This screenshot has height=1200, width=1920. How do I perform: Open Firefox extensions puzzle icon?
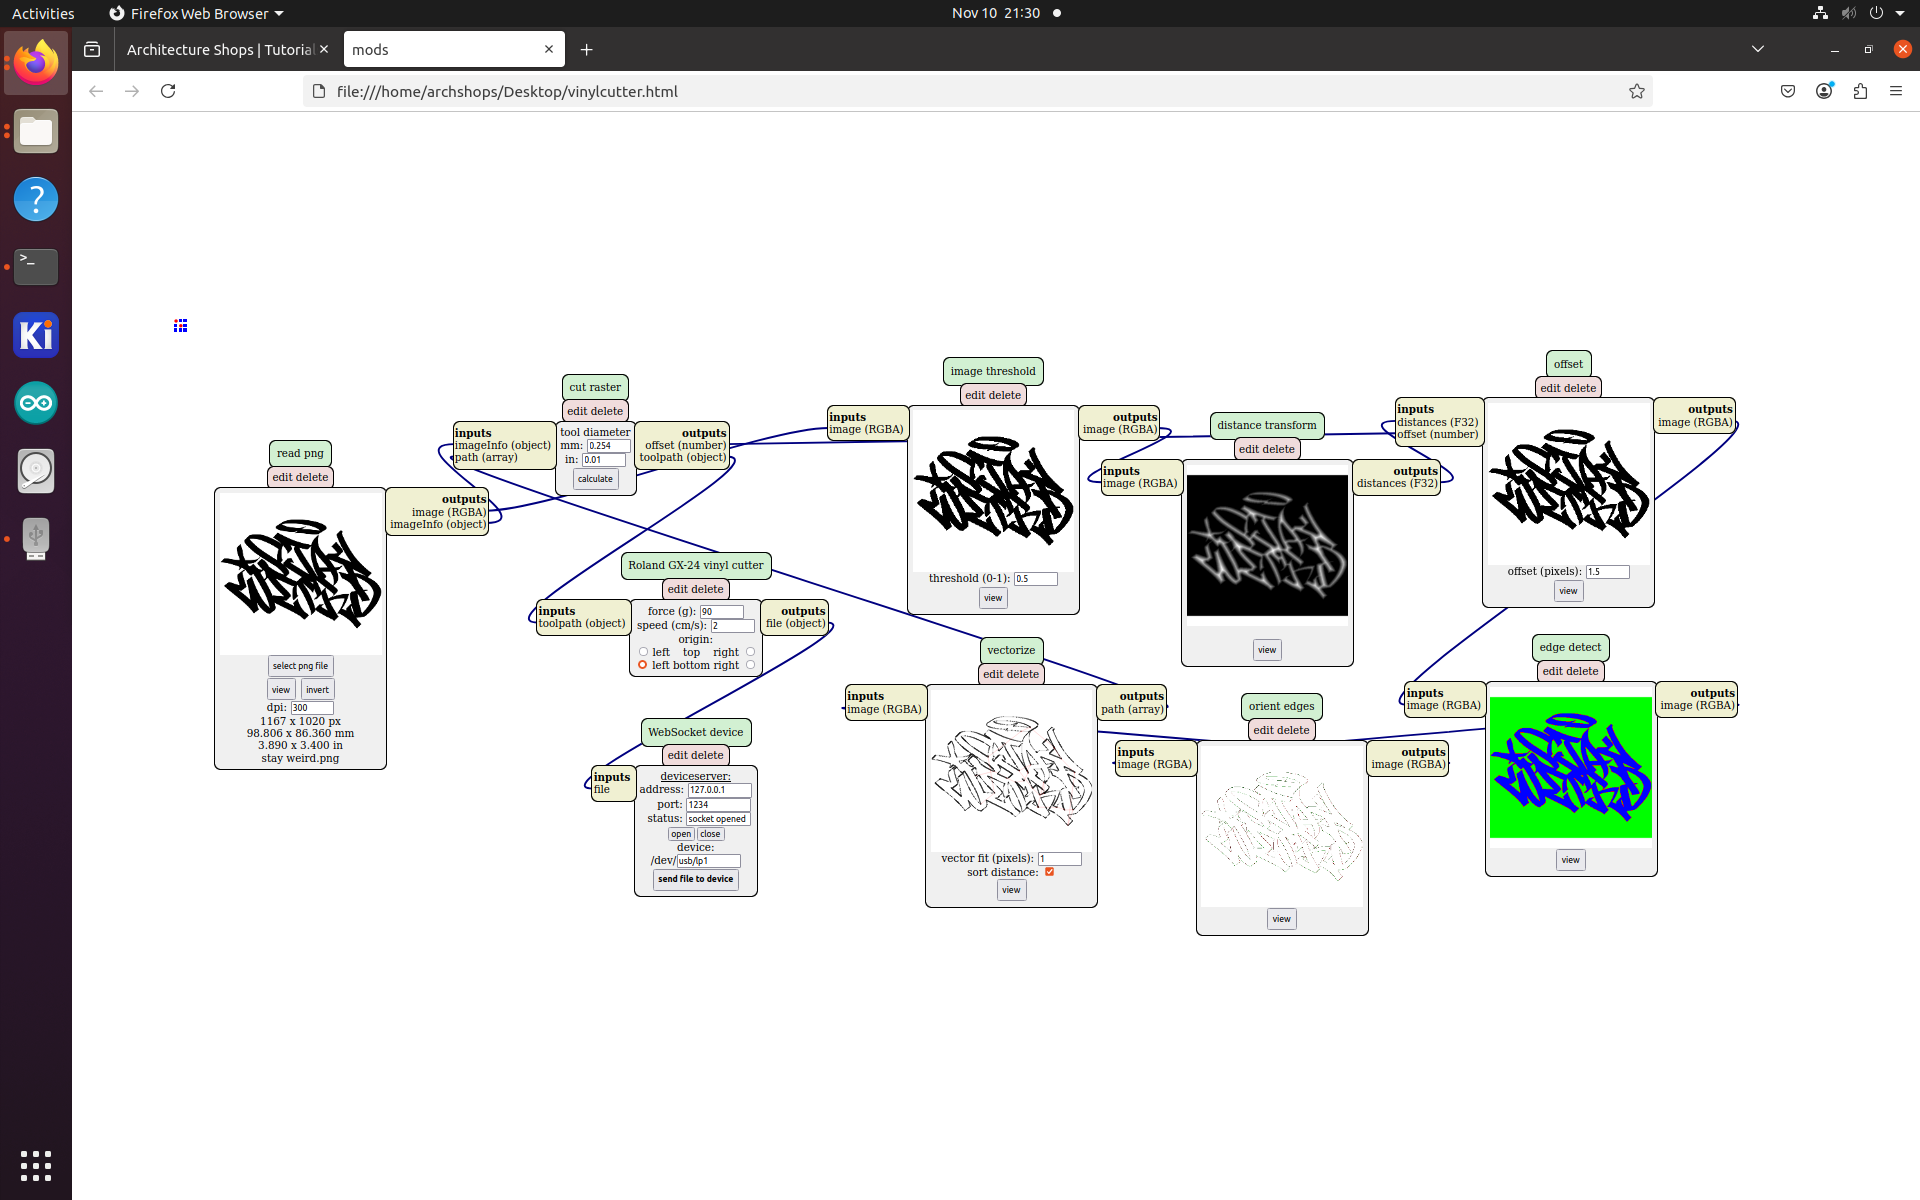1860,91
